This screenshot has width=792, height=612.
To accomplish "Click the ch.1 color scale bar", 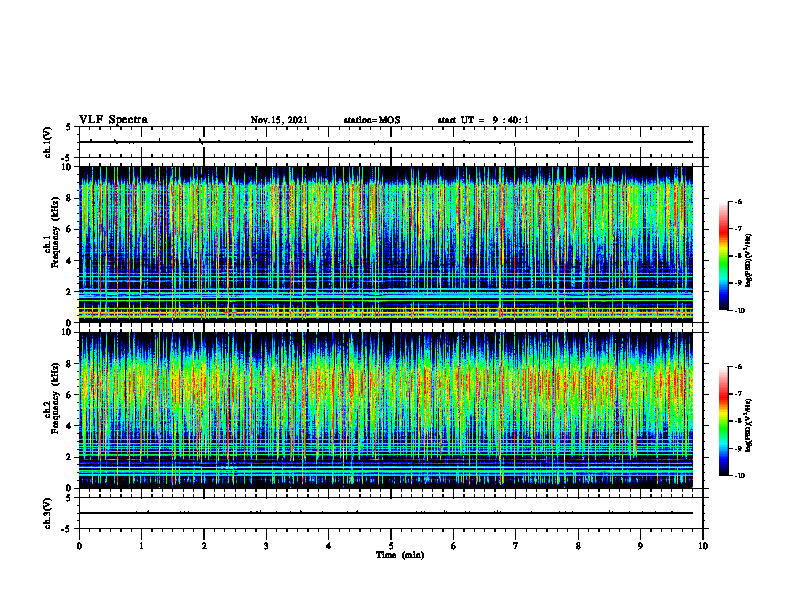I will pyautogui.click(x=723, y=256).
